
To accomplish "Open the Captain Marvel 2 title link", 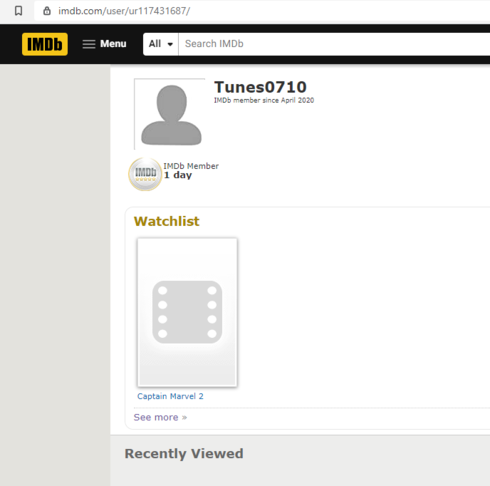I will click(x=170, y=396).
